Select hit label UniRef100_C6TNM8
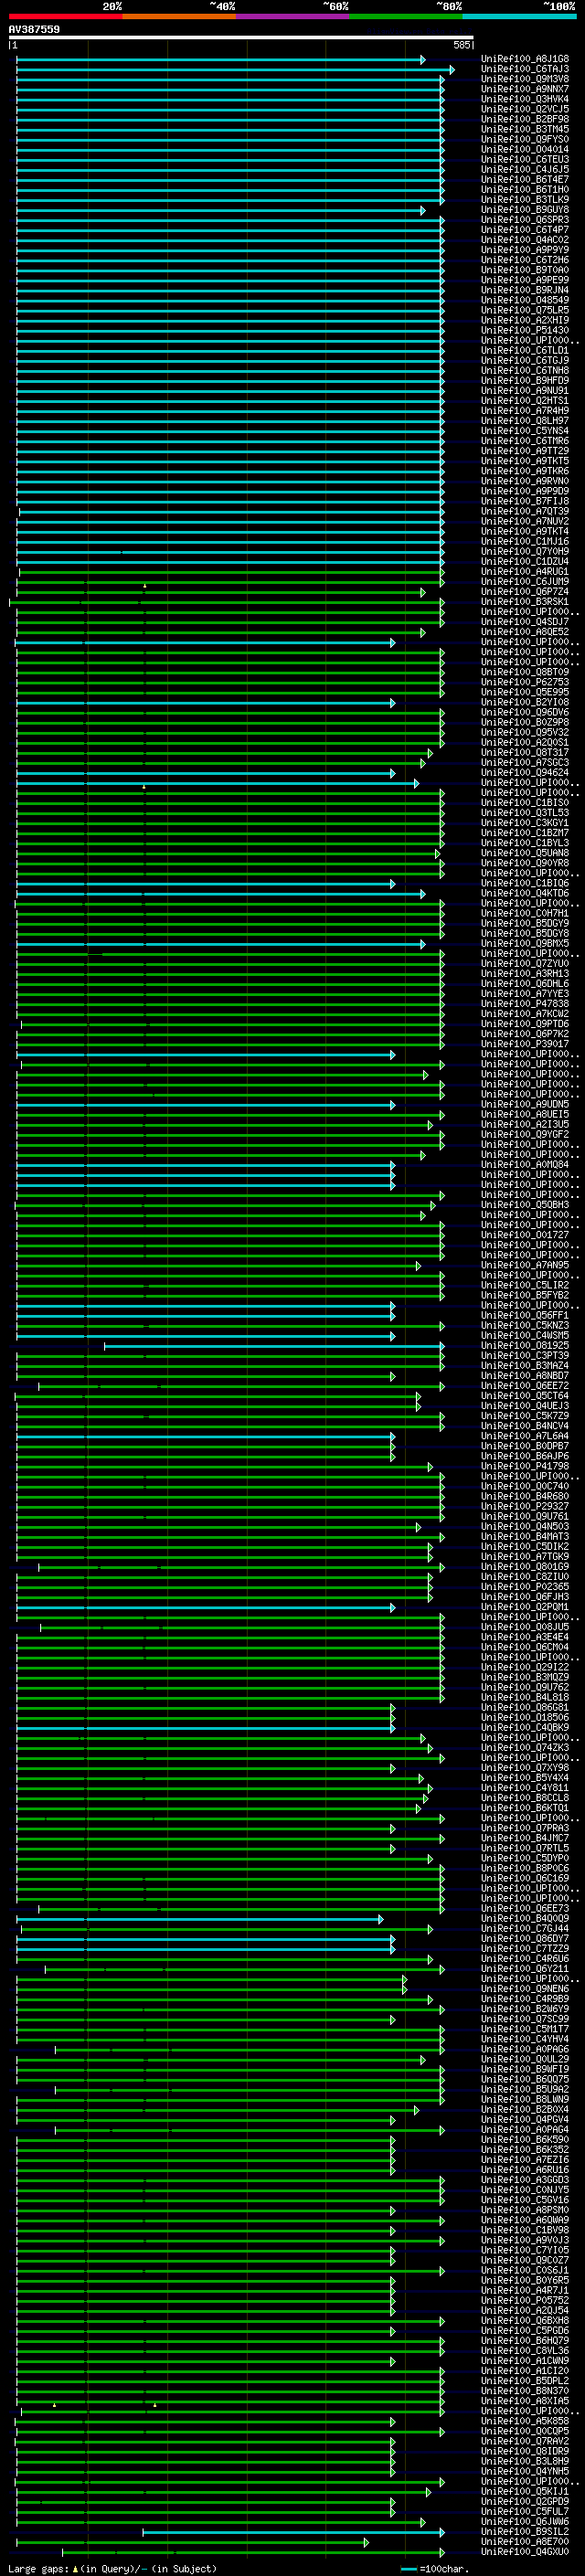 pyautogui.click(x=525, y=371)
